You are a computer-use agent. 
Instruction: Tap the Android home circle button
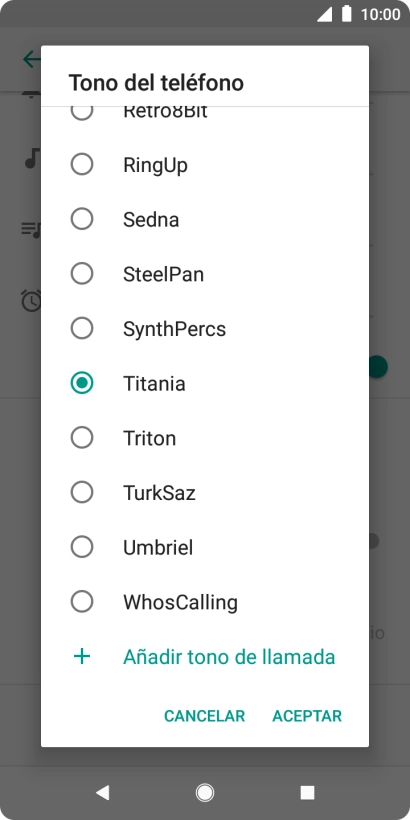pos(205,793)
